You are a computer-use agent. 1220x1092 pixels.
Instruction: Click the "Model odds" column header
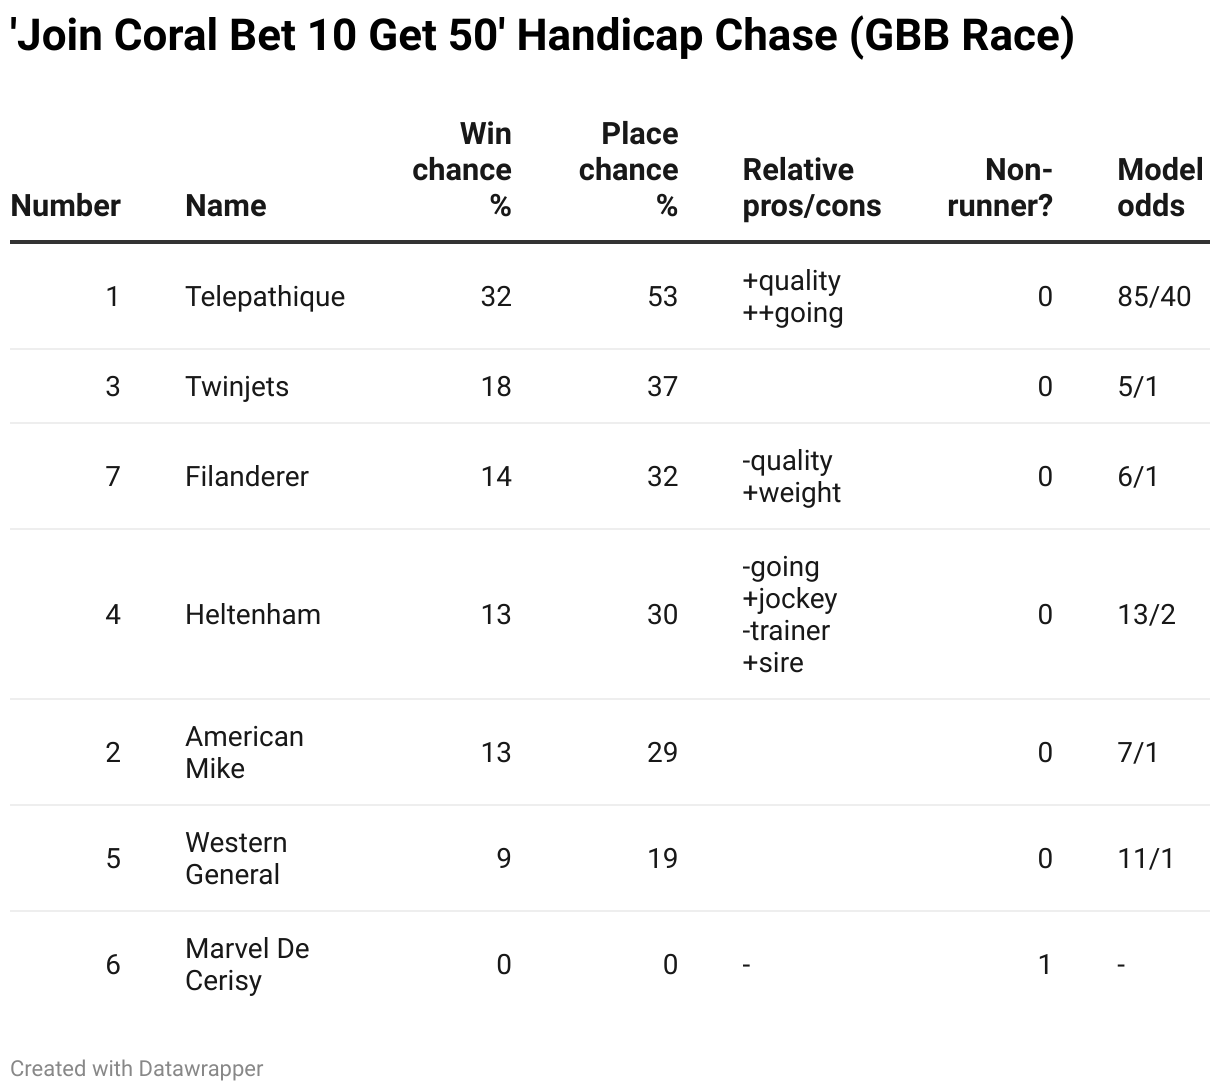coord(1159,188)
